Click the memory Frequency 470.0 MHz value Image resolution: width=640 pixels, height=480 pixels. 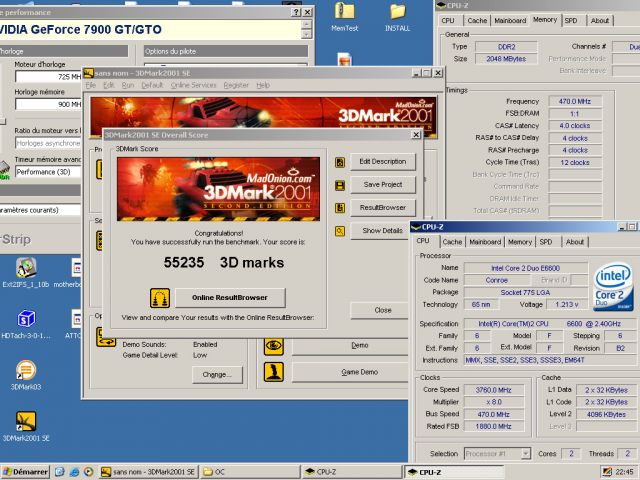click(x=575, y=101)
